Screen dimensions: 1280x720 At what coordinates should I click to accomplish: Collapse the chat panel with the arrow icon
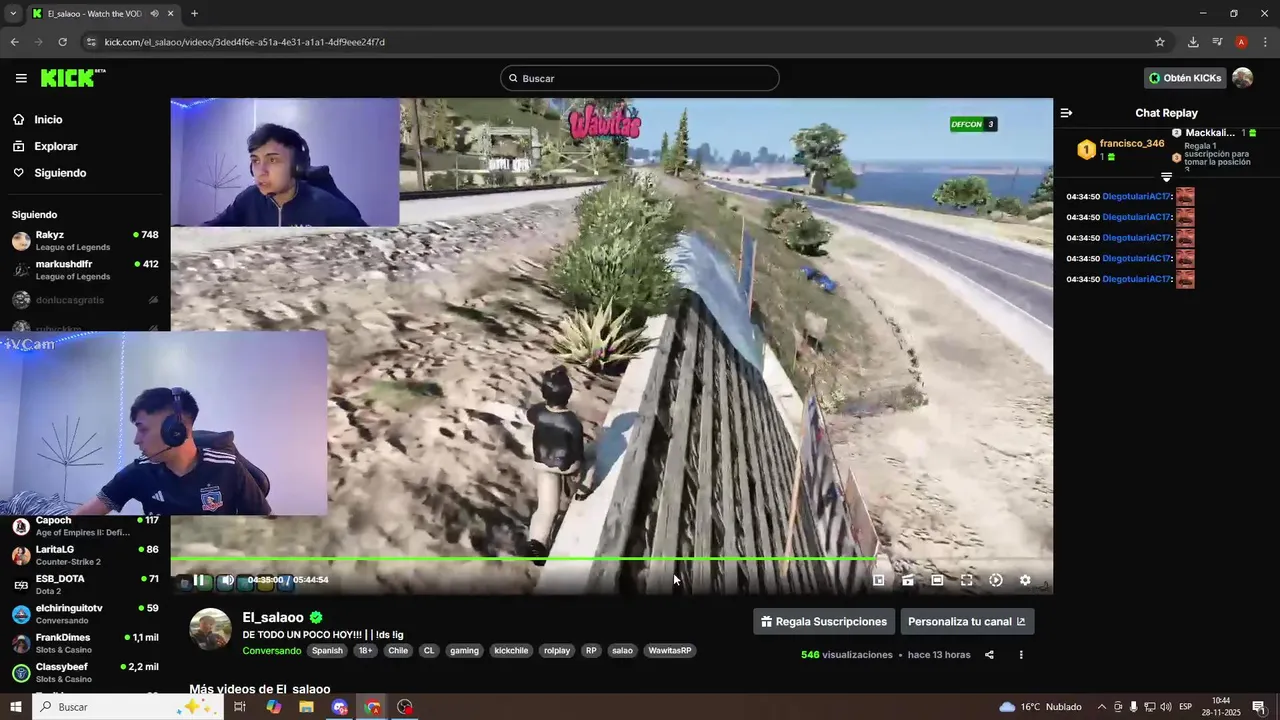coord(1066,113)
